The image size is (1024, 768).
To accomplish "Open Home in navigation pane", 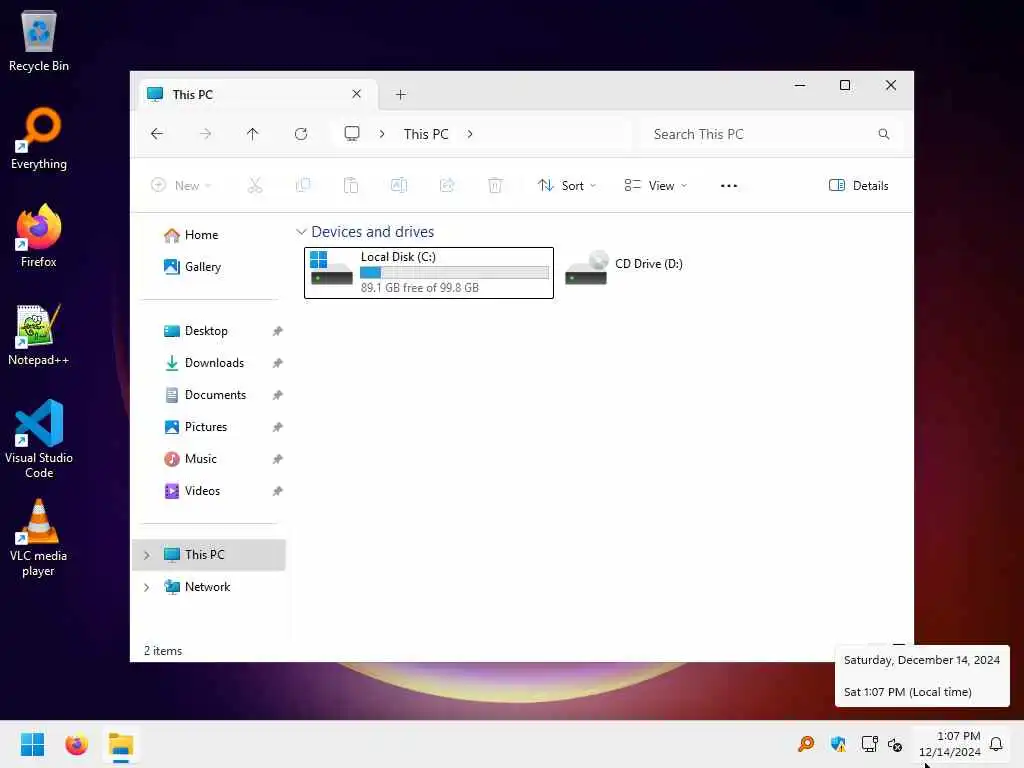I will pos(201,235).
